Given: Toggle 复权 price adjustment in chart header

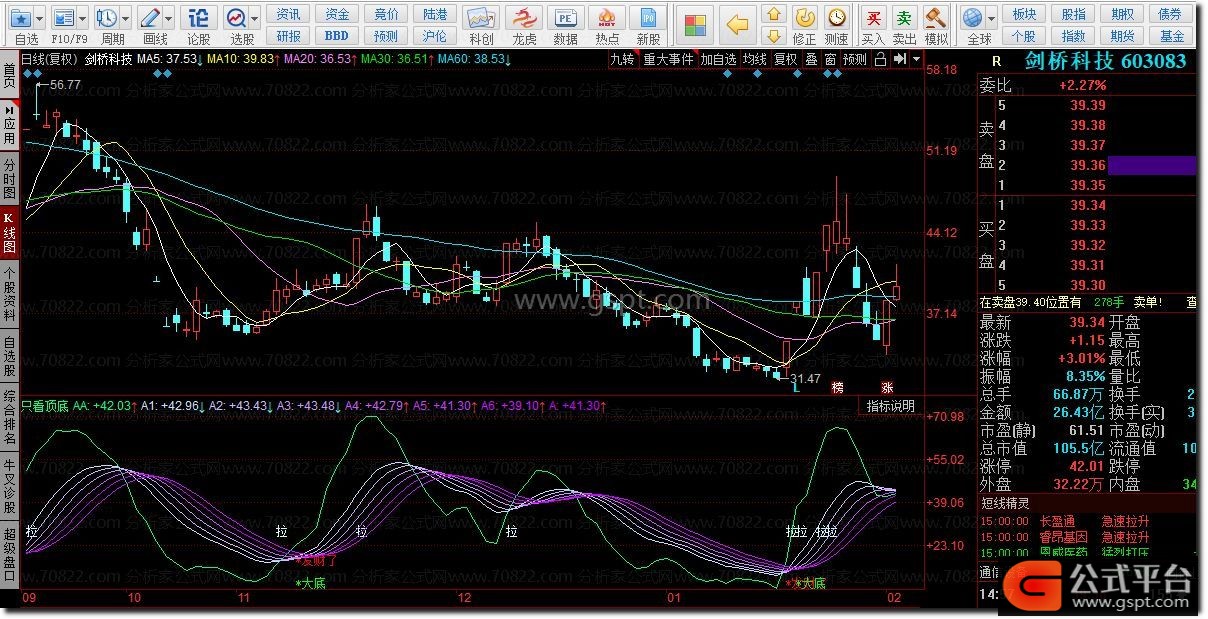Looking at the screenshot, I should (x=786, y=59).
